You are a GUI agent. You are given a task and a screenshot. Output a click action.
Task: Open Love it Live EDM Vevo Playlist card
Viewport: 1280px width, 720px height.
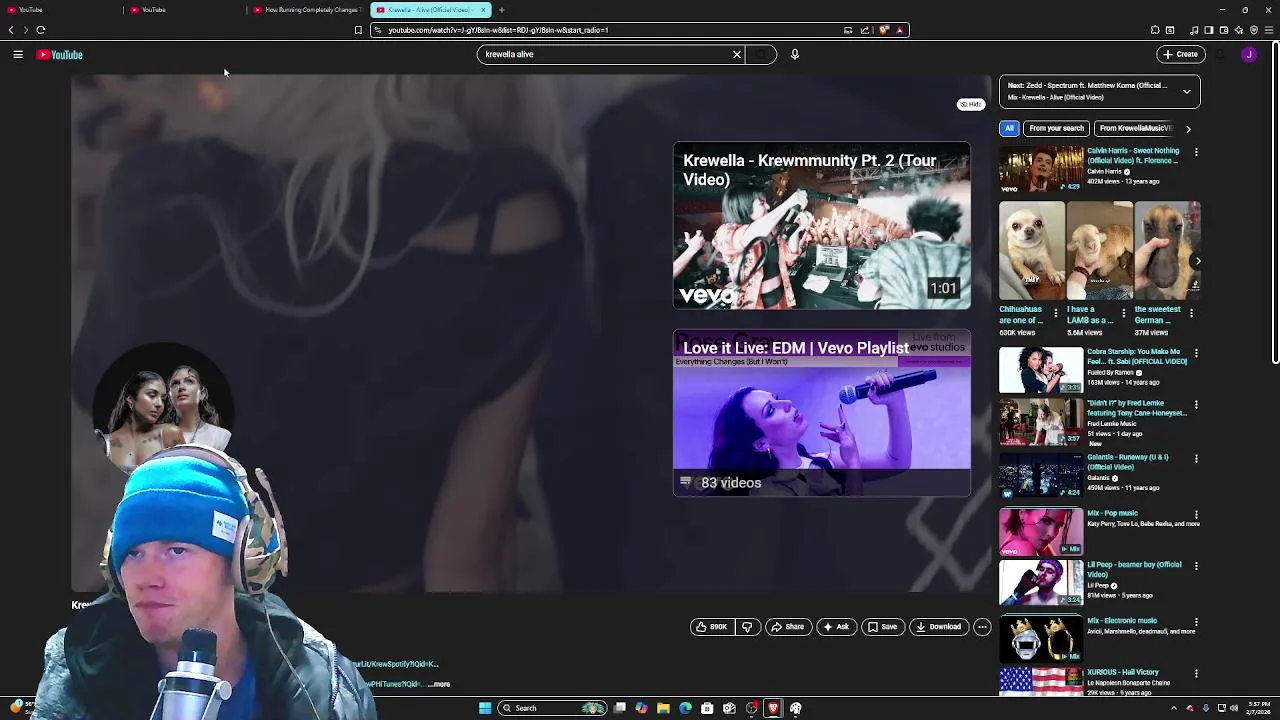[x=822, y=413]
